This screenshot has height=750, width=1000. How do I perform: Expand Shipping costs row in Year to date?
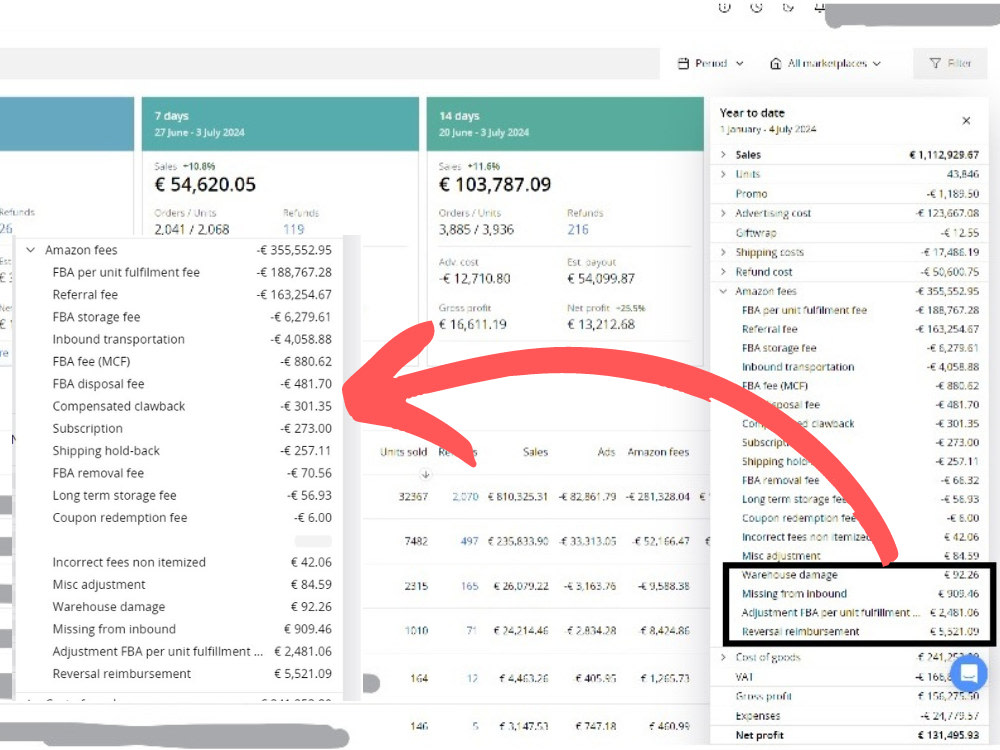[723, 252]
